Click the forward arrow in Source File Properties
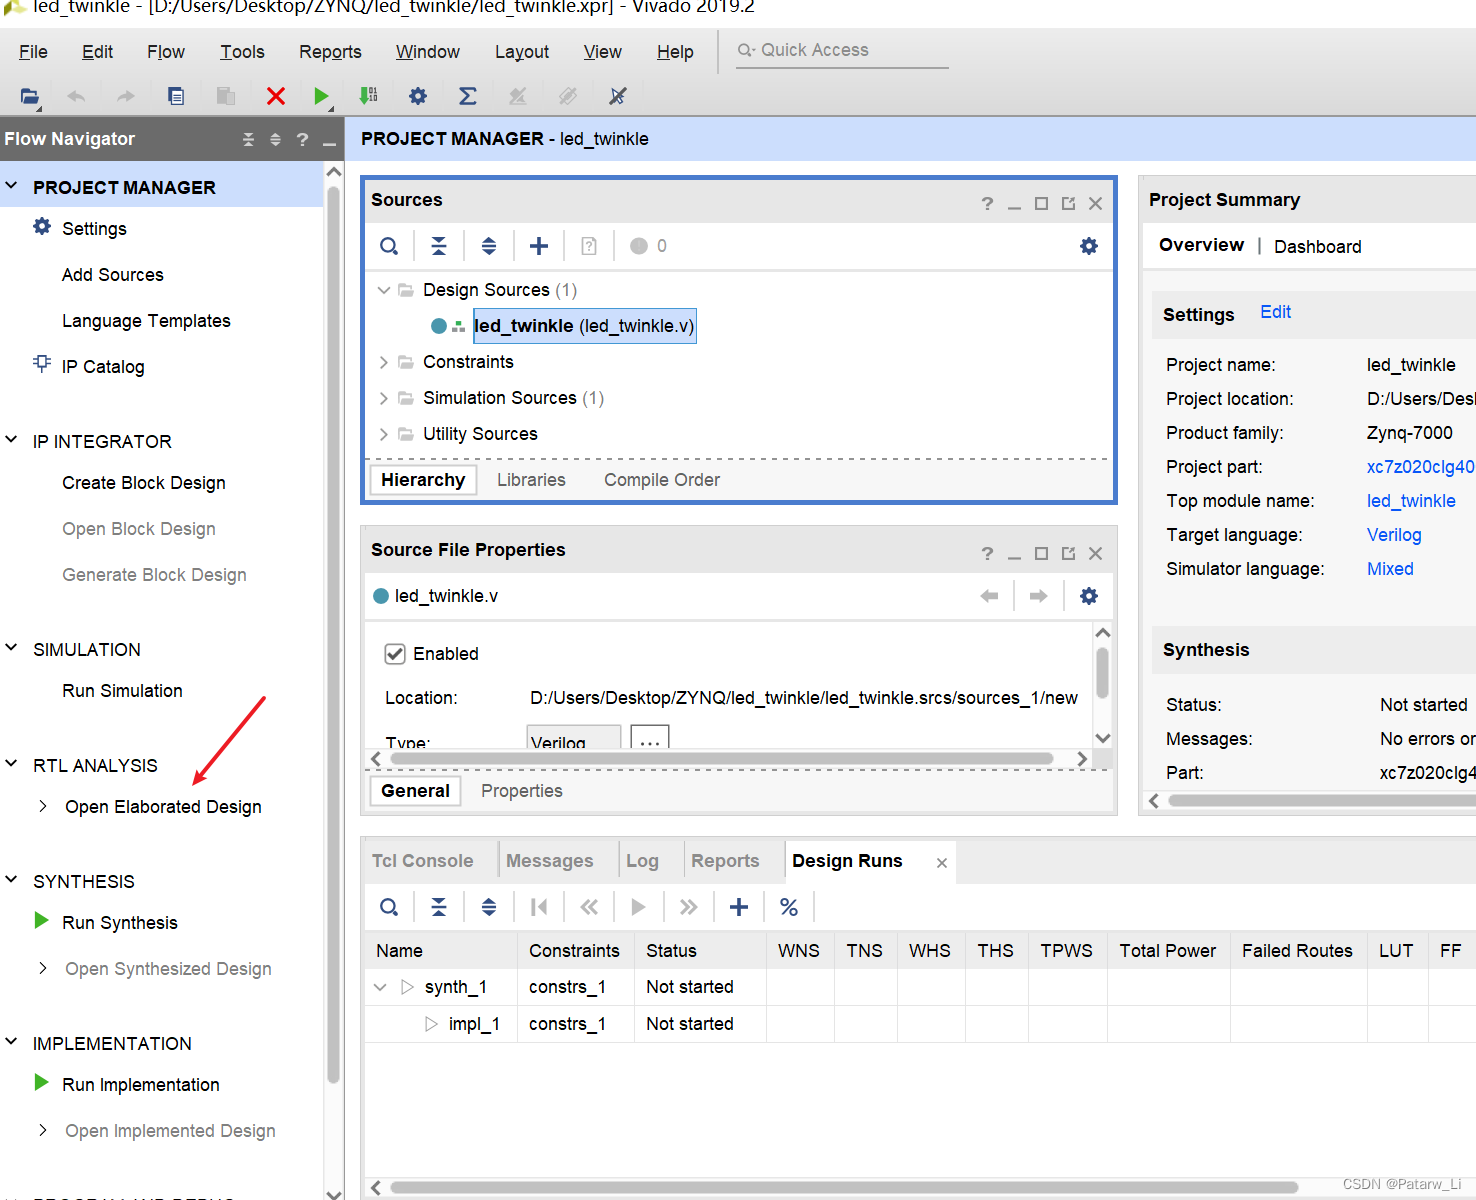The image size is (1476, 1200). tap(1039, 596)
